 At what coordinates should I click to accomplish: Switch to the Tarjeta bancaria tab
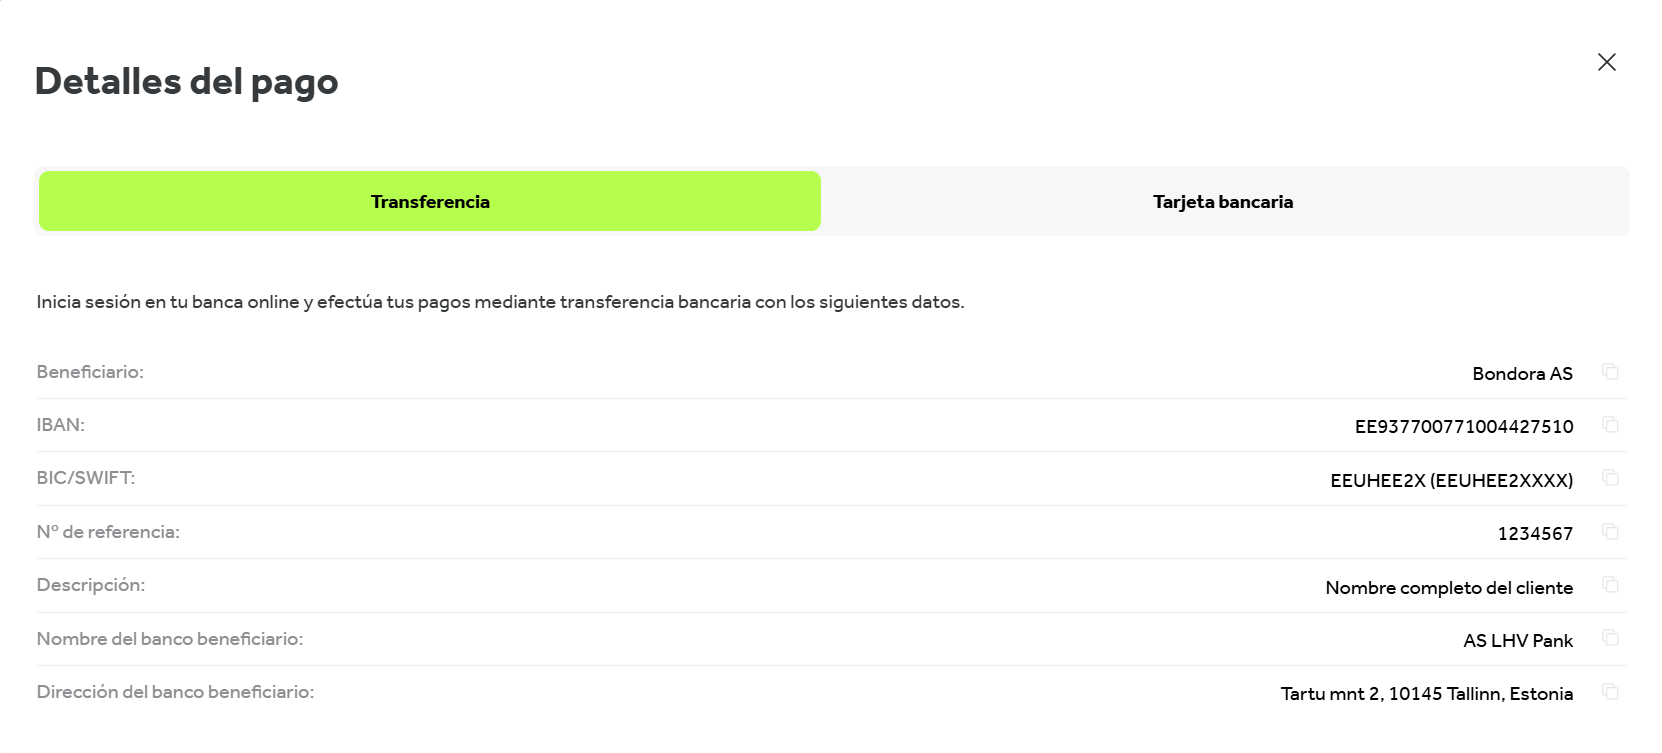click(1222, 201)
